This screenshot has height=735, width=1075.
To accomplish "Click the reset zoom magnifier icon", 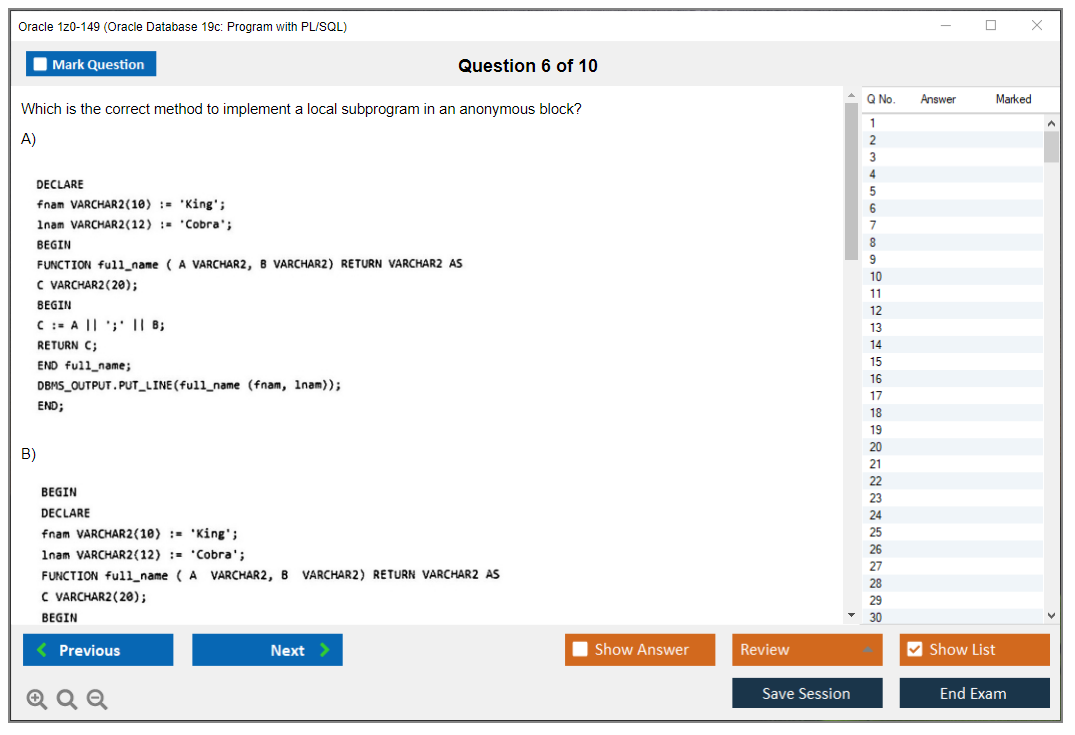I will (67, 700).
